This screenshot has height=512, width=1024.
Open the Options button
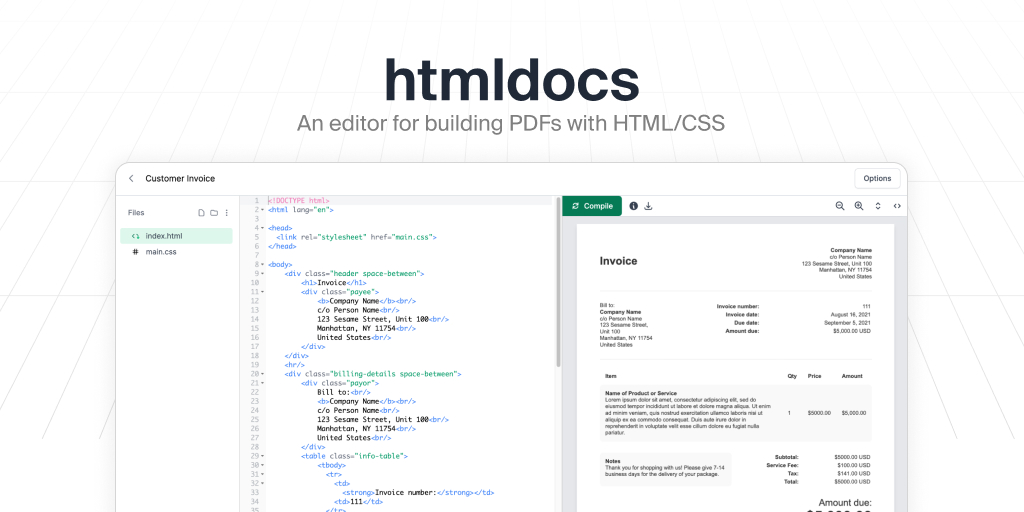[877, 179]
